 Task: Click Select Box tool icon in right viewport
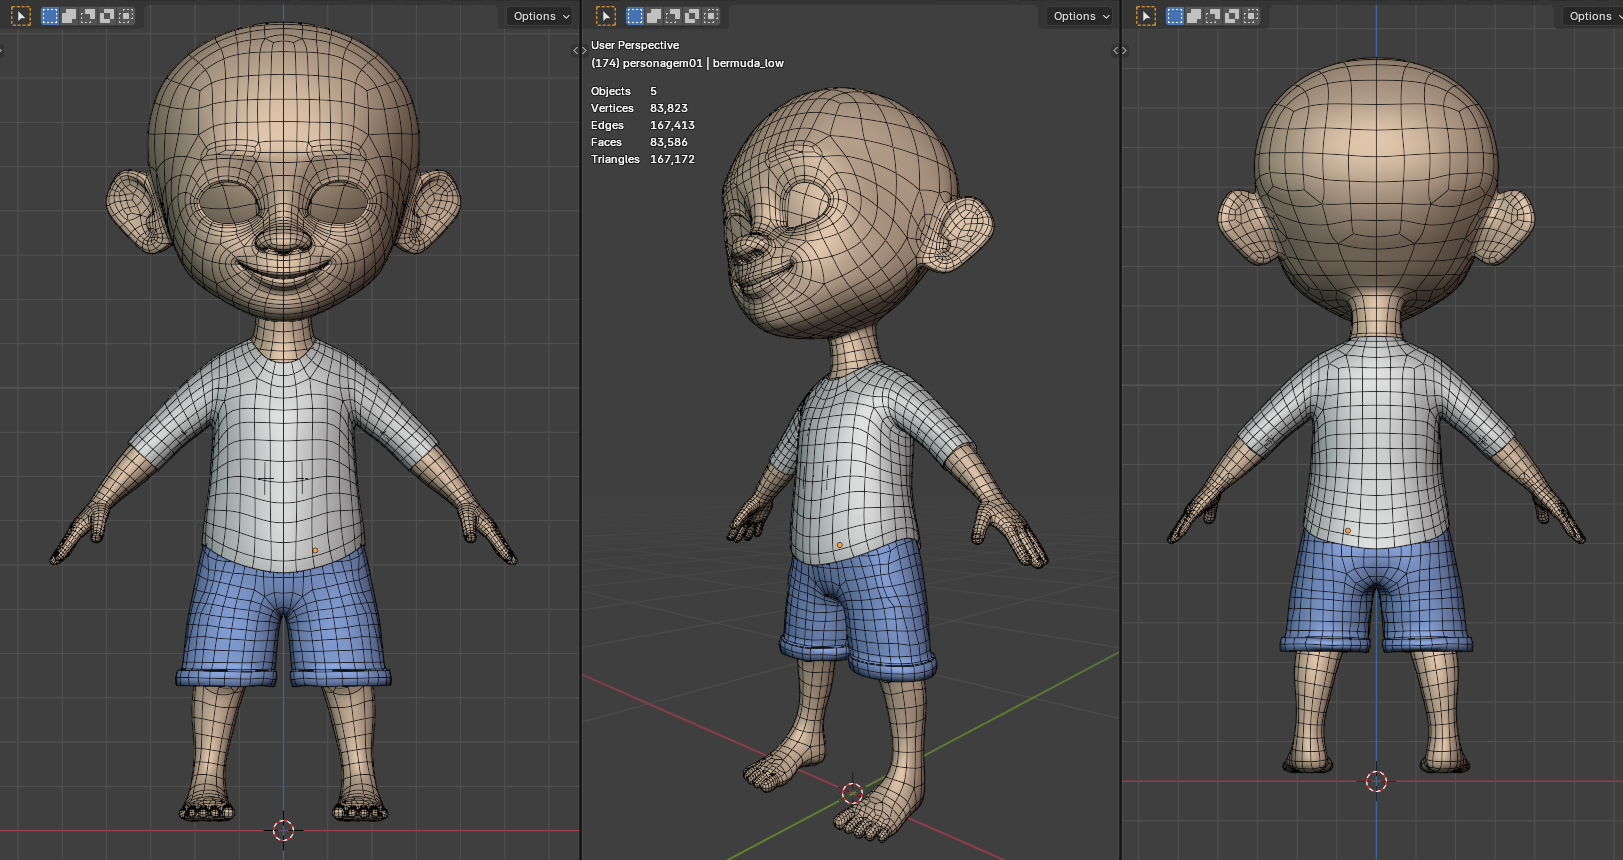(x=1146, y=16)
